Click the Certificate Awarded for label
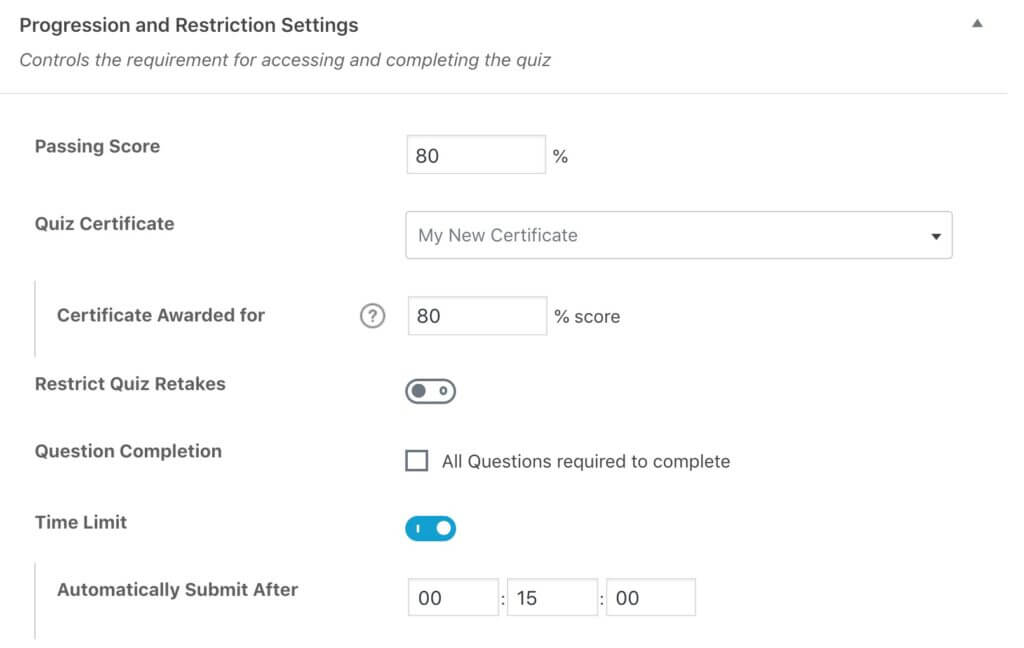This screenshot has width=1024, height=648. pyautogui.click(x=161, y=315)
